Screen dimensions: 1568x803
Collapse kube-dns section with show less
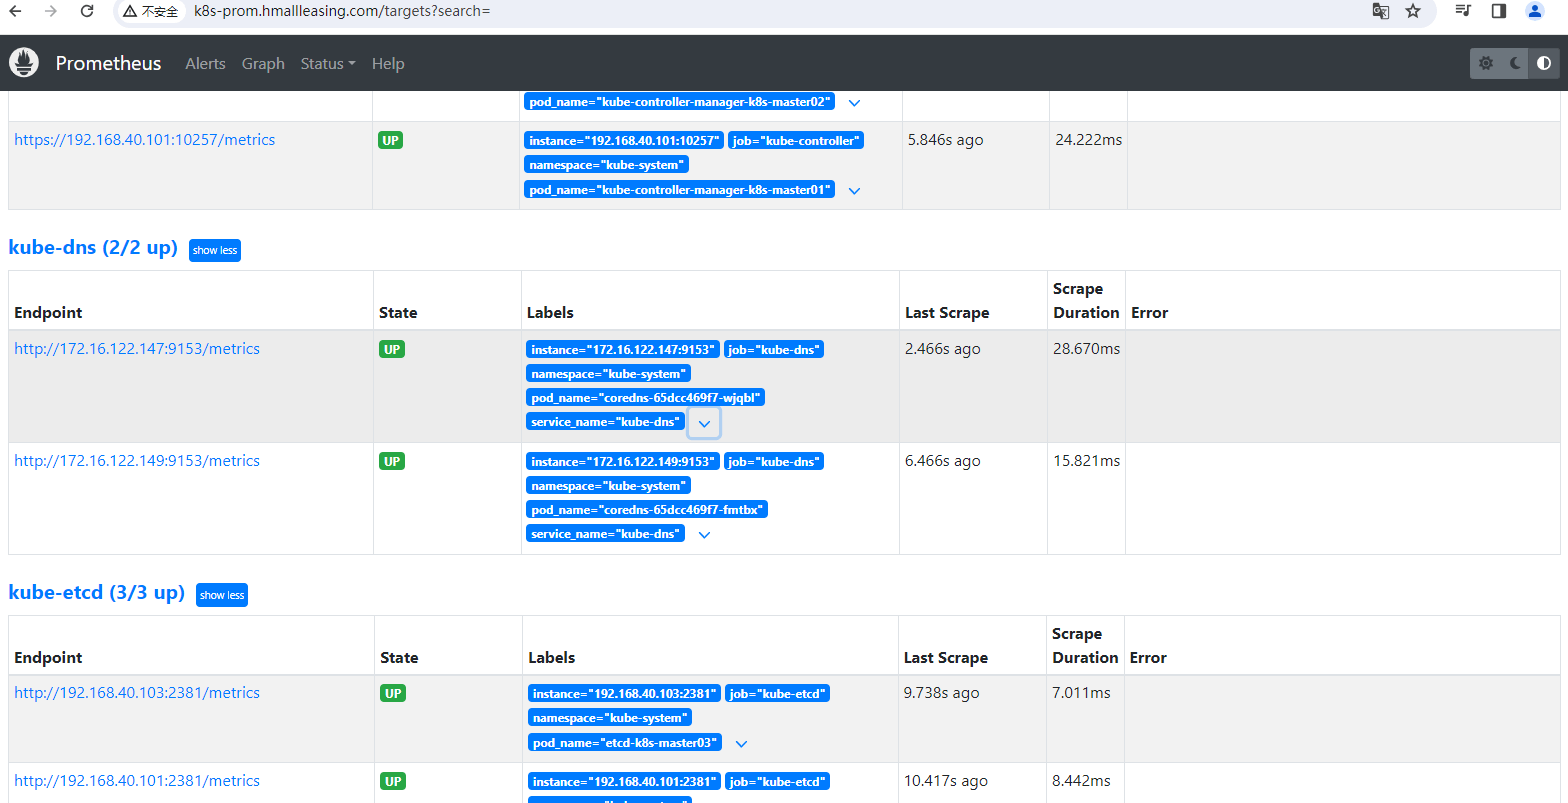(215, 250)
